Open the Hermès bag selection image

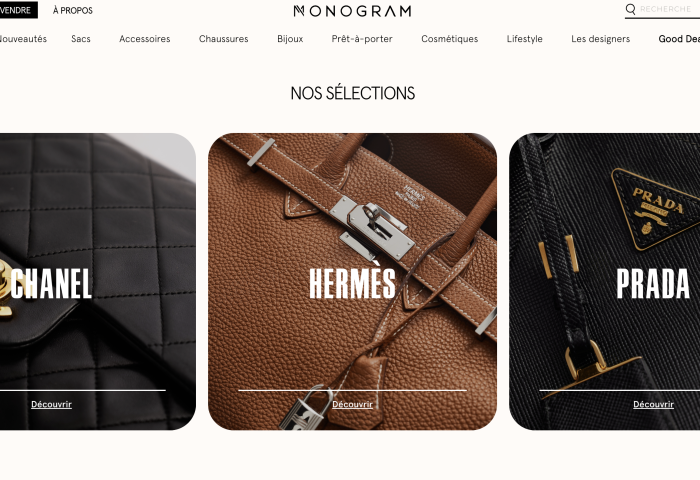coord(352,281)
